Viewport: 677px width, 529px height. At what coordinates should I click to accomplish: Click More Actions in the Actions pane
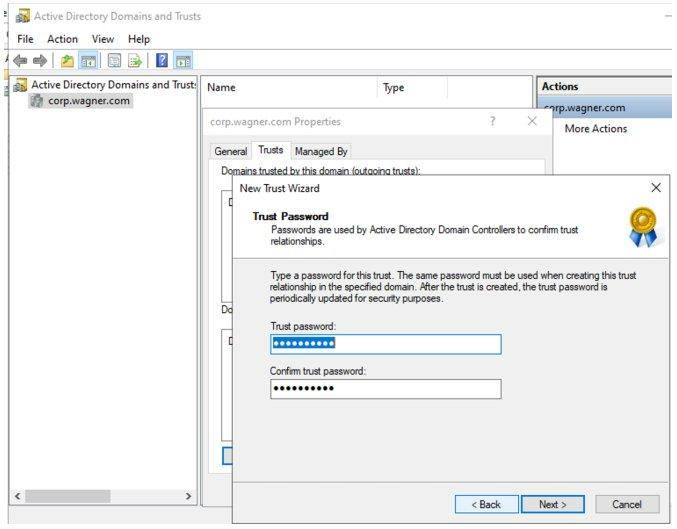[x=596, y=129]
